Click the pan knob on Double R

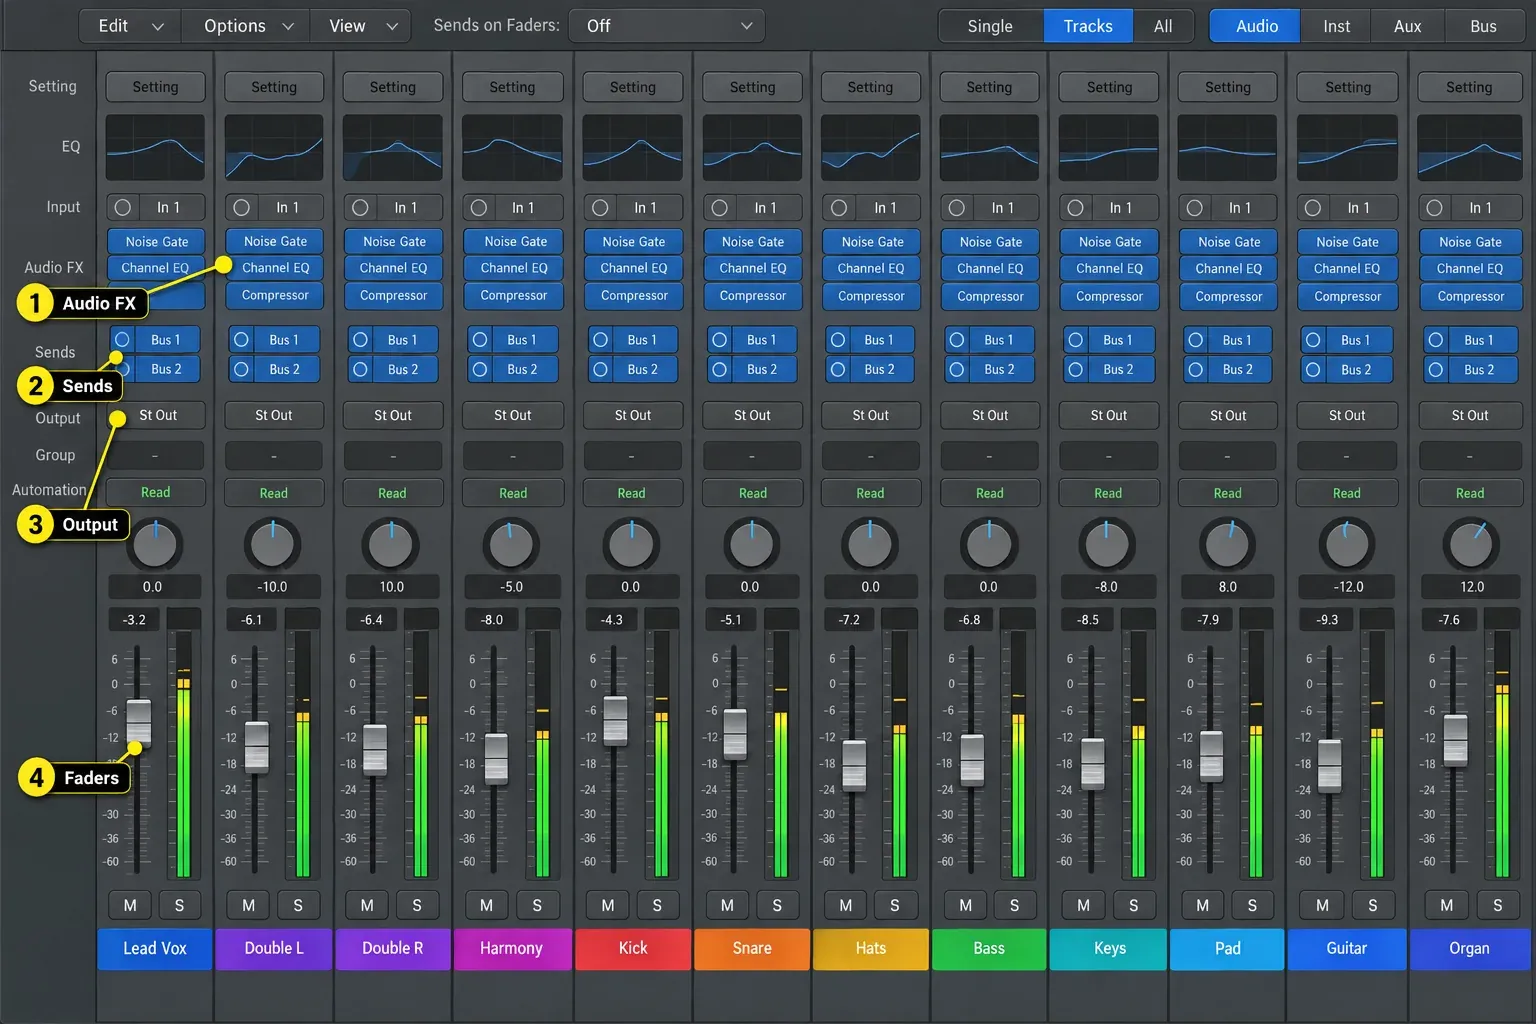pos(391,544)
